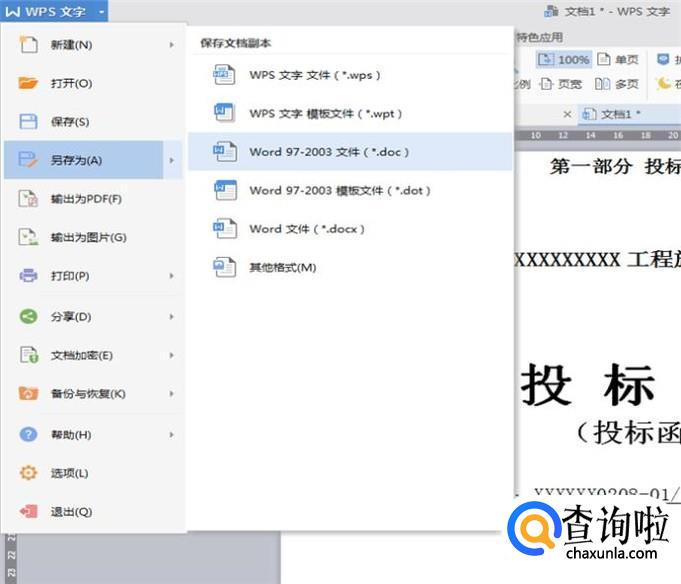Expand the Print (打印) submenu arrow
This screenshot has height=584, width=681.
pyautogui.click(x=172, y=276)
